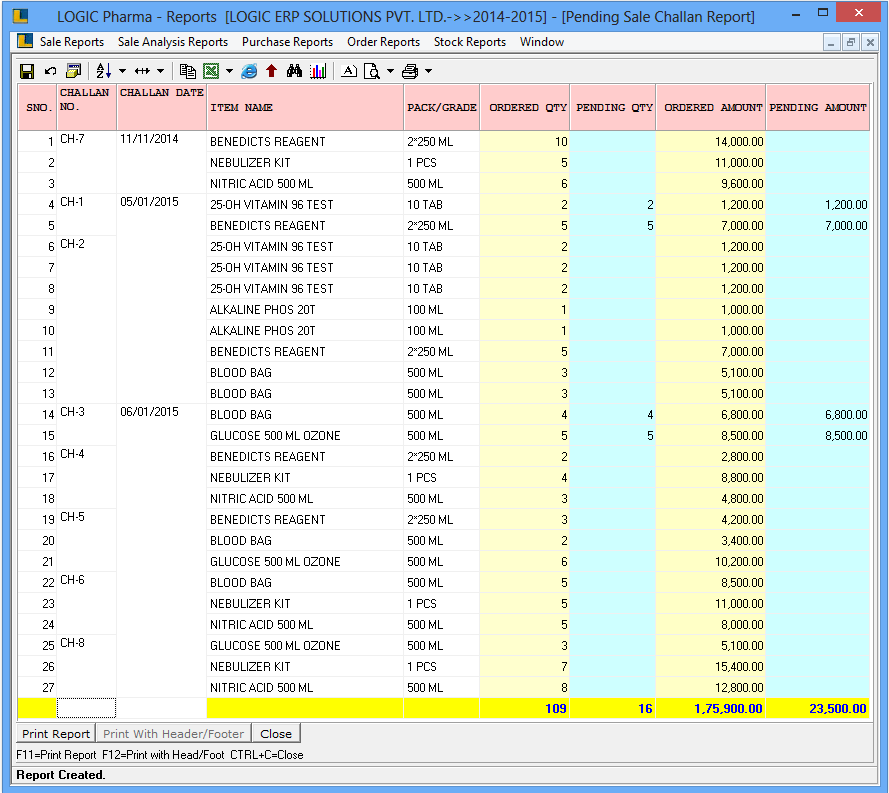Image resolution: width=889 pixels, height=793 pixels.
Task: Open report in Internet Explorer icon
Action: click(249, 71)
